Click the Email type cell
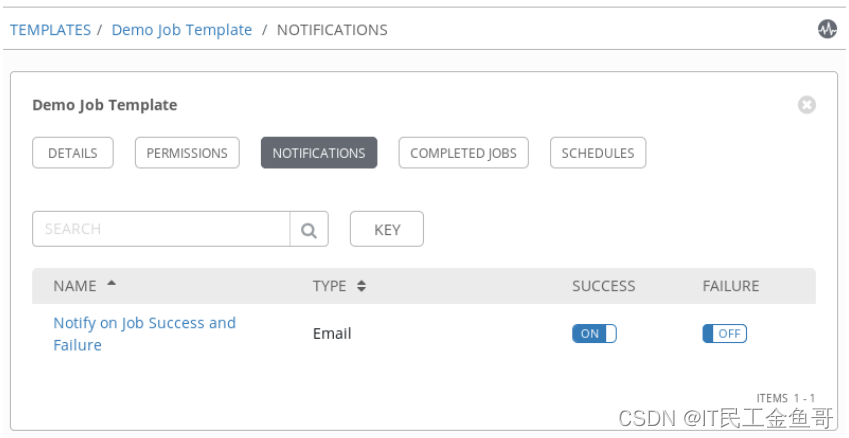Image resolution: width=849 pixels, height=438 pixels. (x=332, y=333)
